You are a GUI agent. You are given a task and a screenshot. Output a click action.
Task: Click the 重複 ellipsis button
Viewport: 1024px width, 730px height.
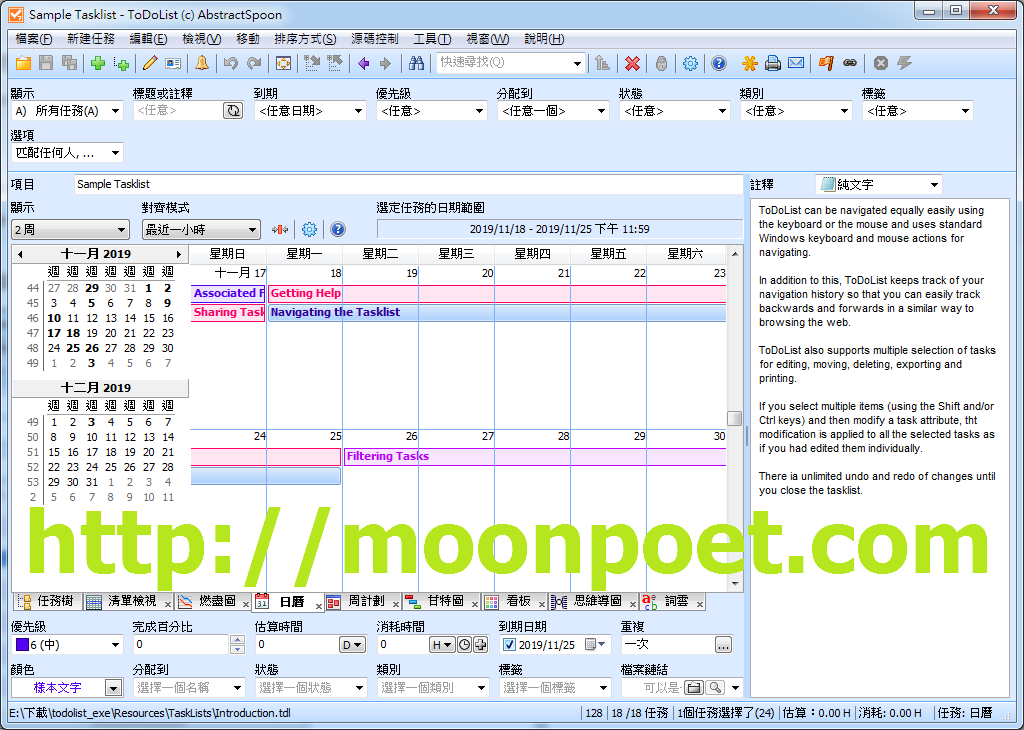723,645
